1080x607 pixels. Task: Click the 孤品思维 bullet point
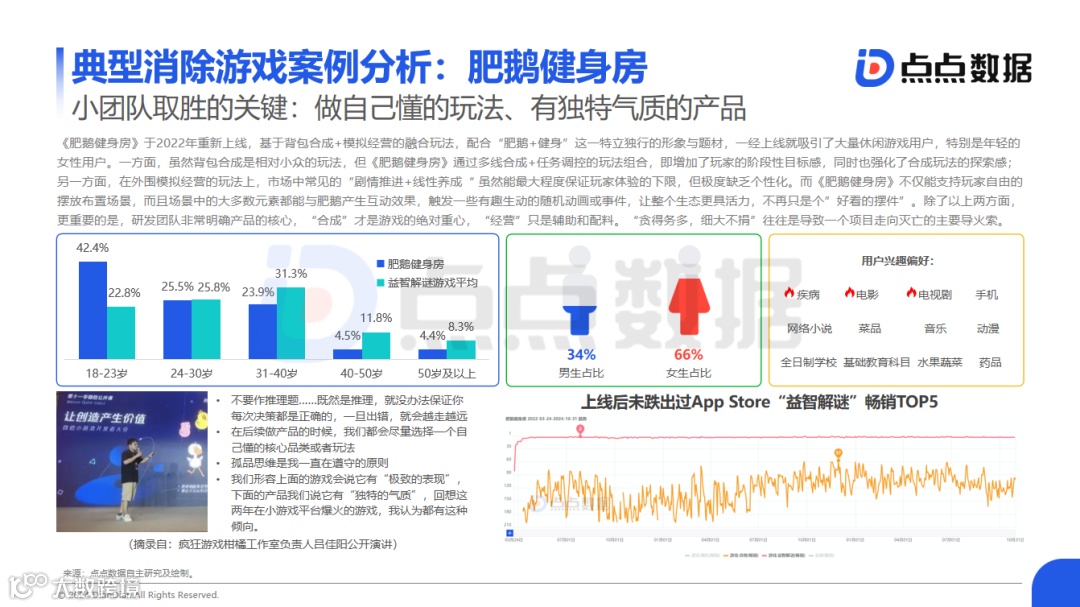point(309,463)
